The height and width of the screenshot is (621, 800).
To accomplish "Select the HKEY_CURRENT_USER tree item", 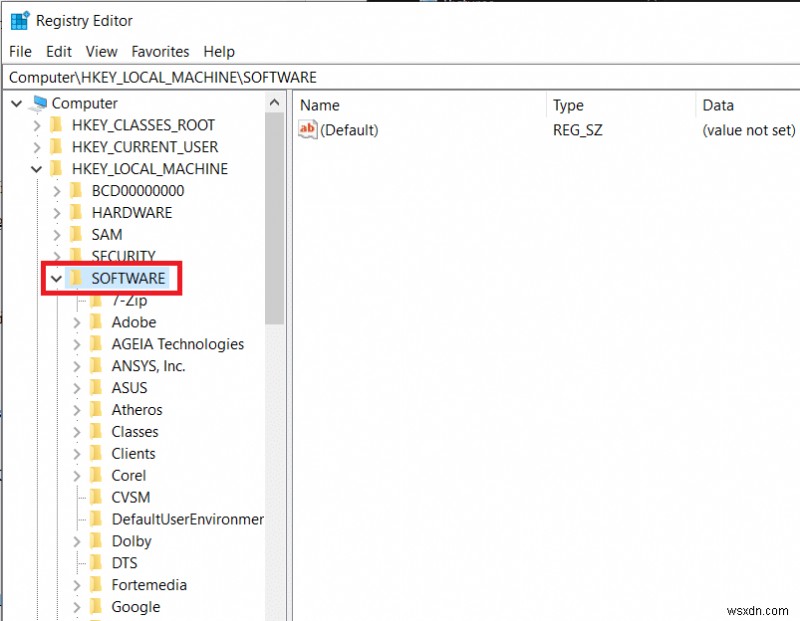I will coord(146,147).
